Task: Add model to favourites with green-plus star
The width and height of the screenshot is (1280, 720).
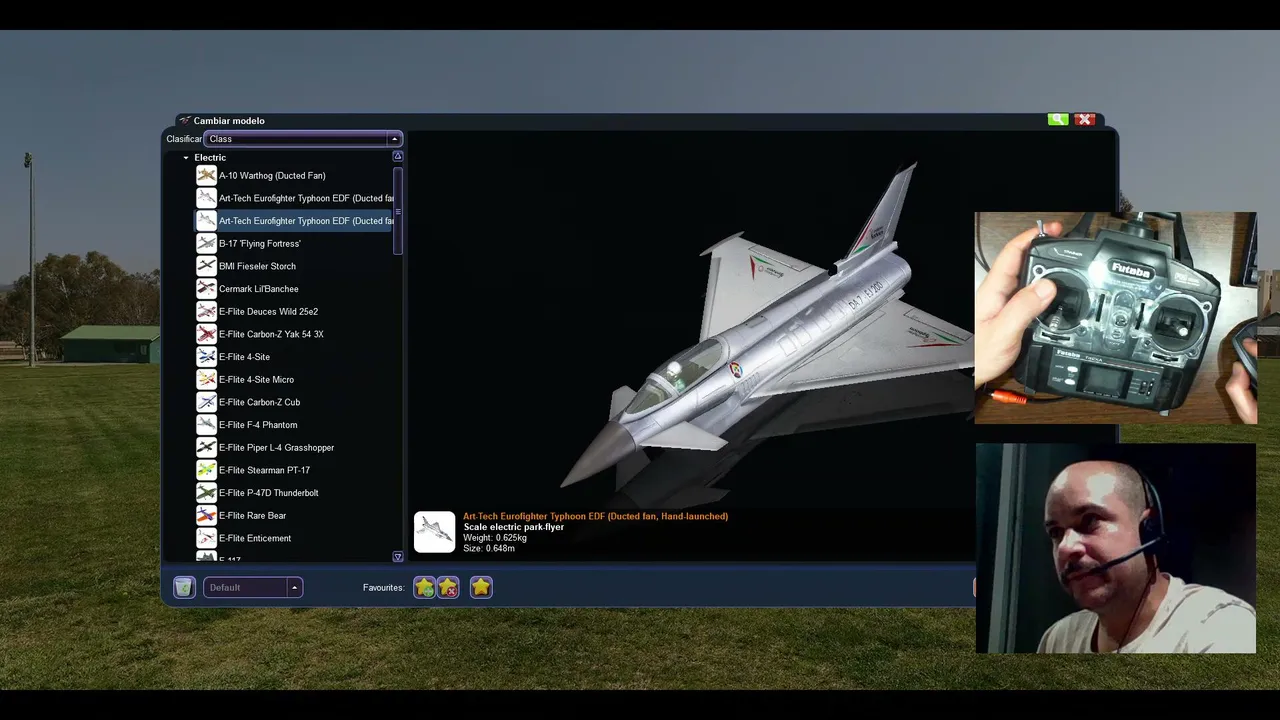Action: tap(425, 587)
